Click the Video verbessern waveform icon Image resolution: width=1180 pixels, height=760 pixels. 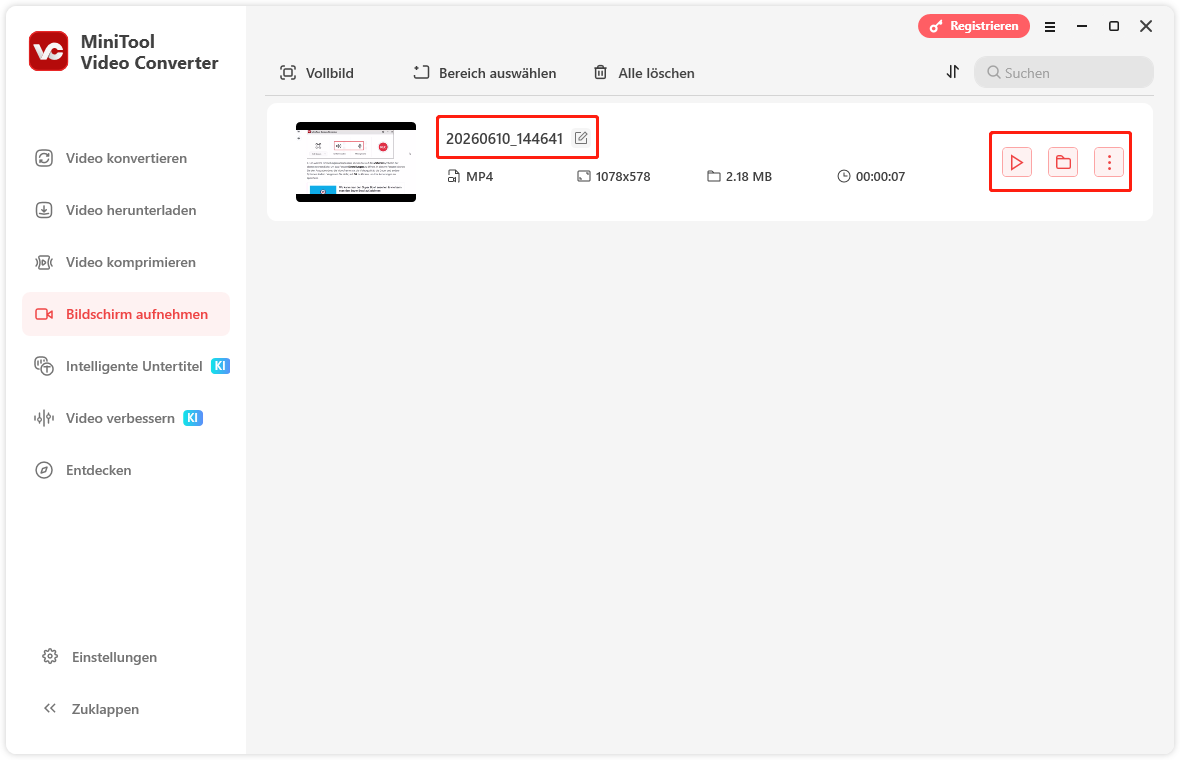click(44, 418)
